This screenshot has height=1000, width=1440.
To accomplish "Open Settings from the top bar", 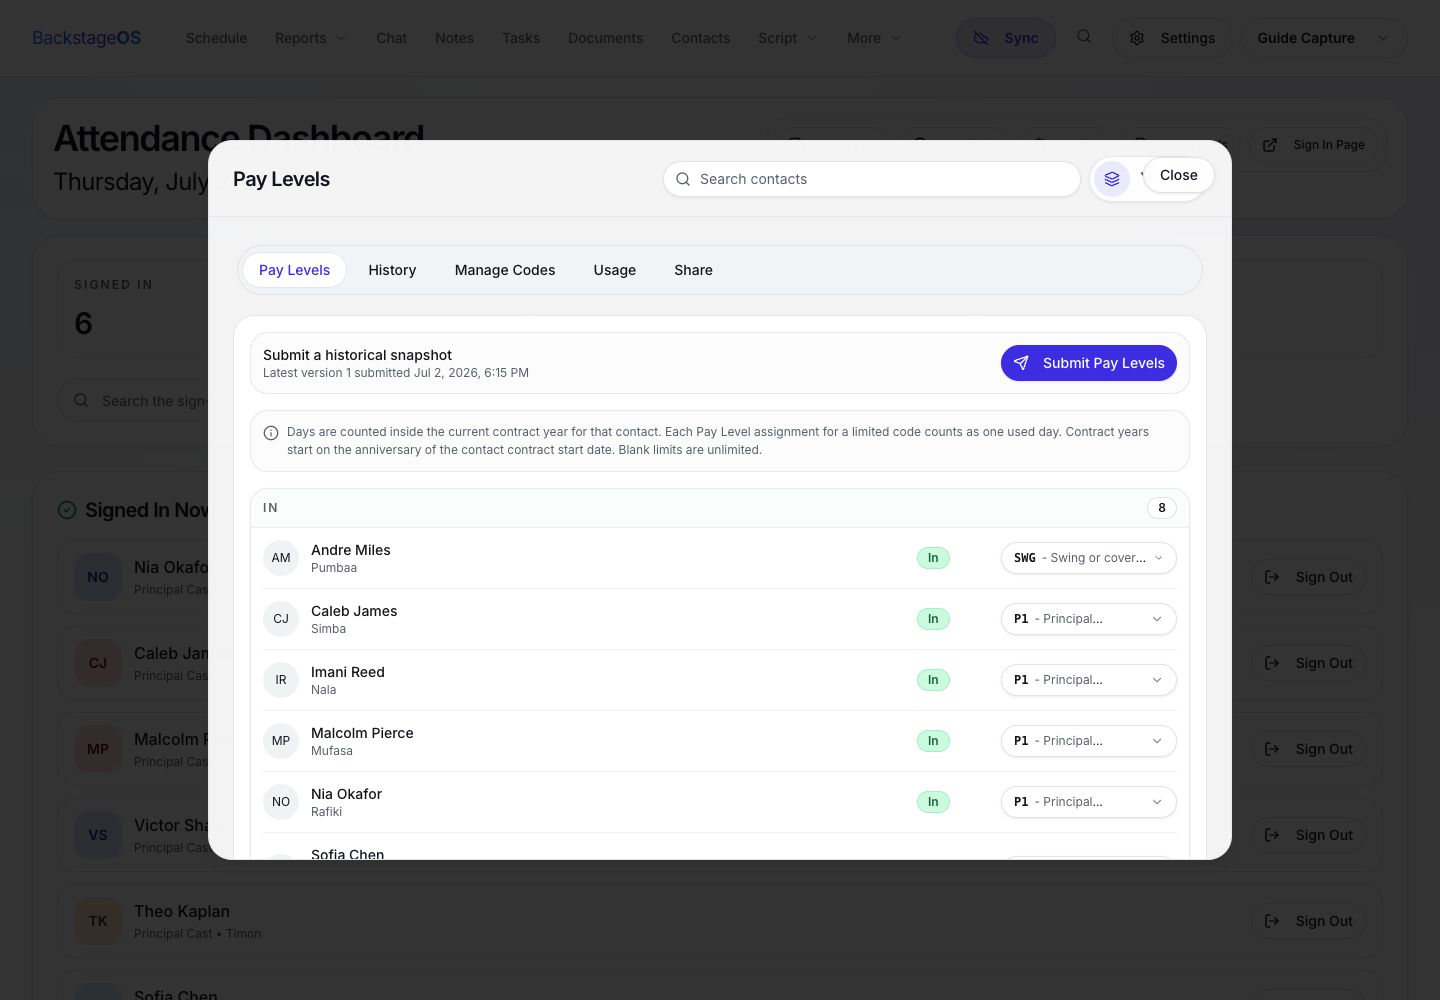I will [1172, 38].
